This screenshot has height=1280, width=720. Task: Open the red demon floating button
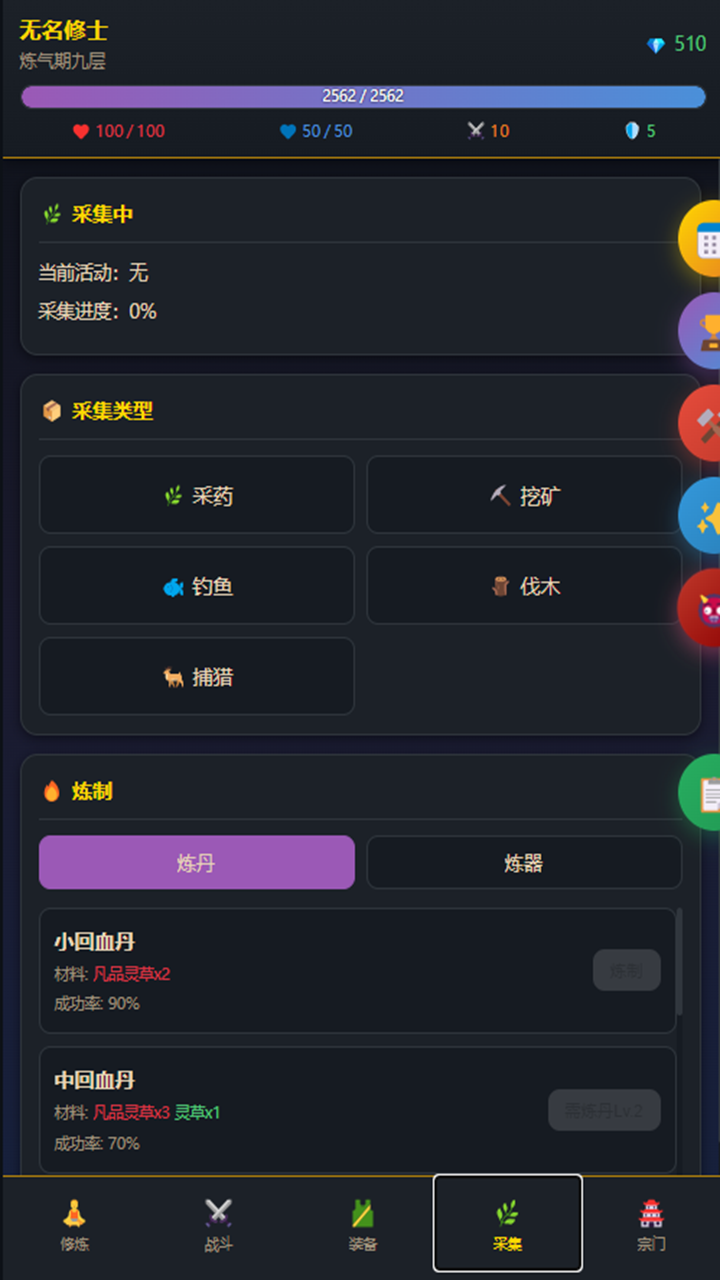[x=704, y=608]
